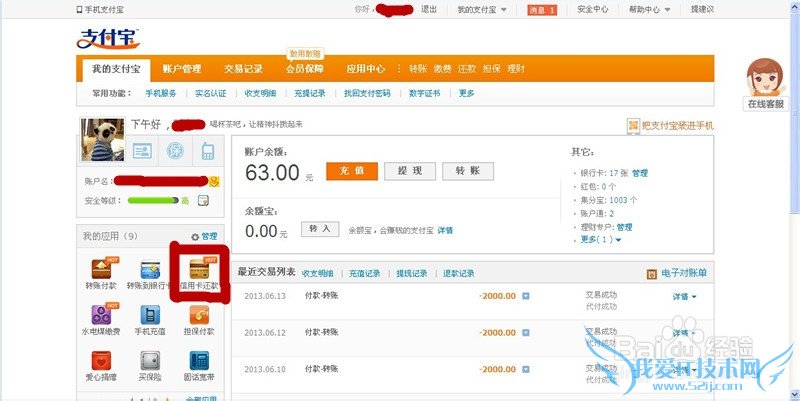Screen dimensions: 800x401
Task: Click the 转账 button beside 提现
Action: pos(468,171)
